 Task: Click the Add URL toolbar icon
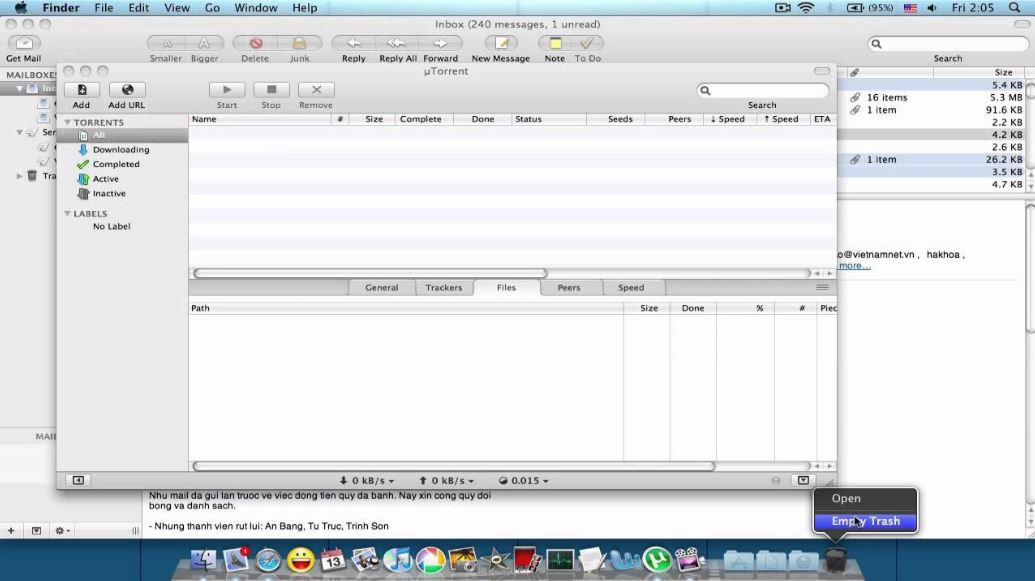[x=126, y=95]
